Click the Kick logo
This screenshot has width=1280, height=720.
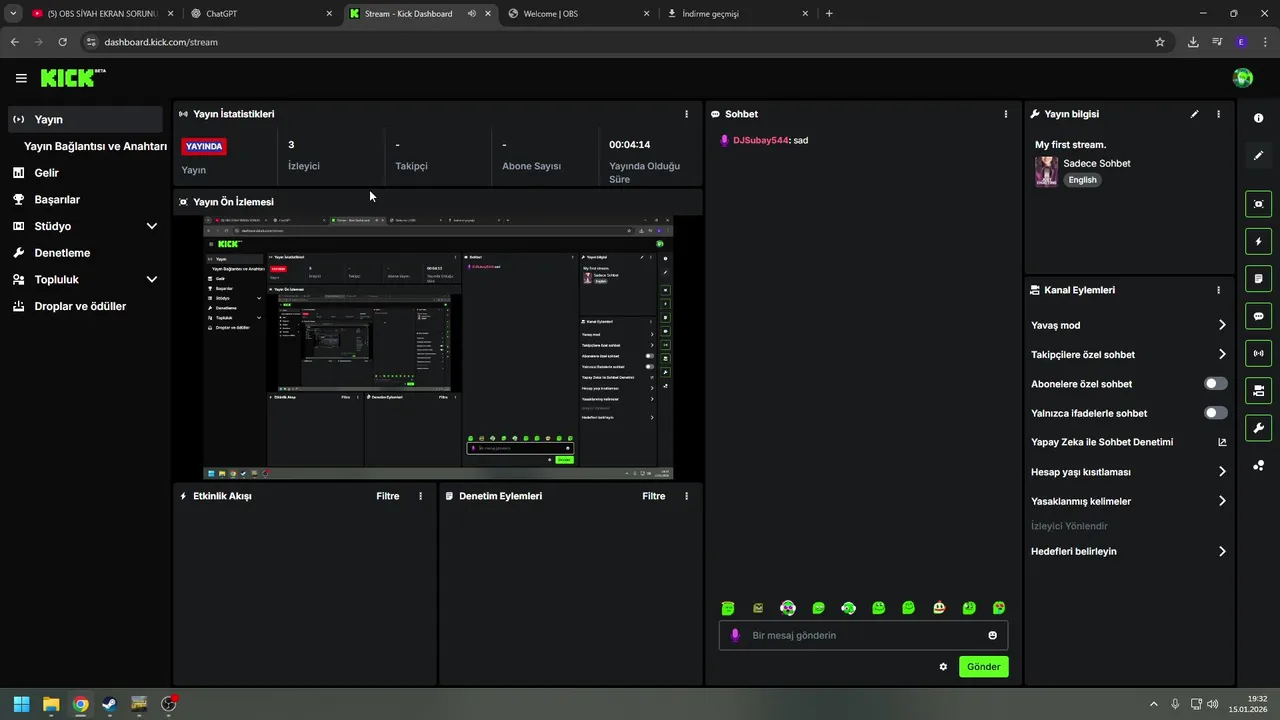click(x=72, y=78)
